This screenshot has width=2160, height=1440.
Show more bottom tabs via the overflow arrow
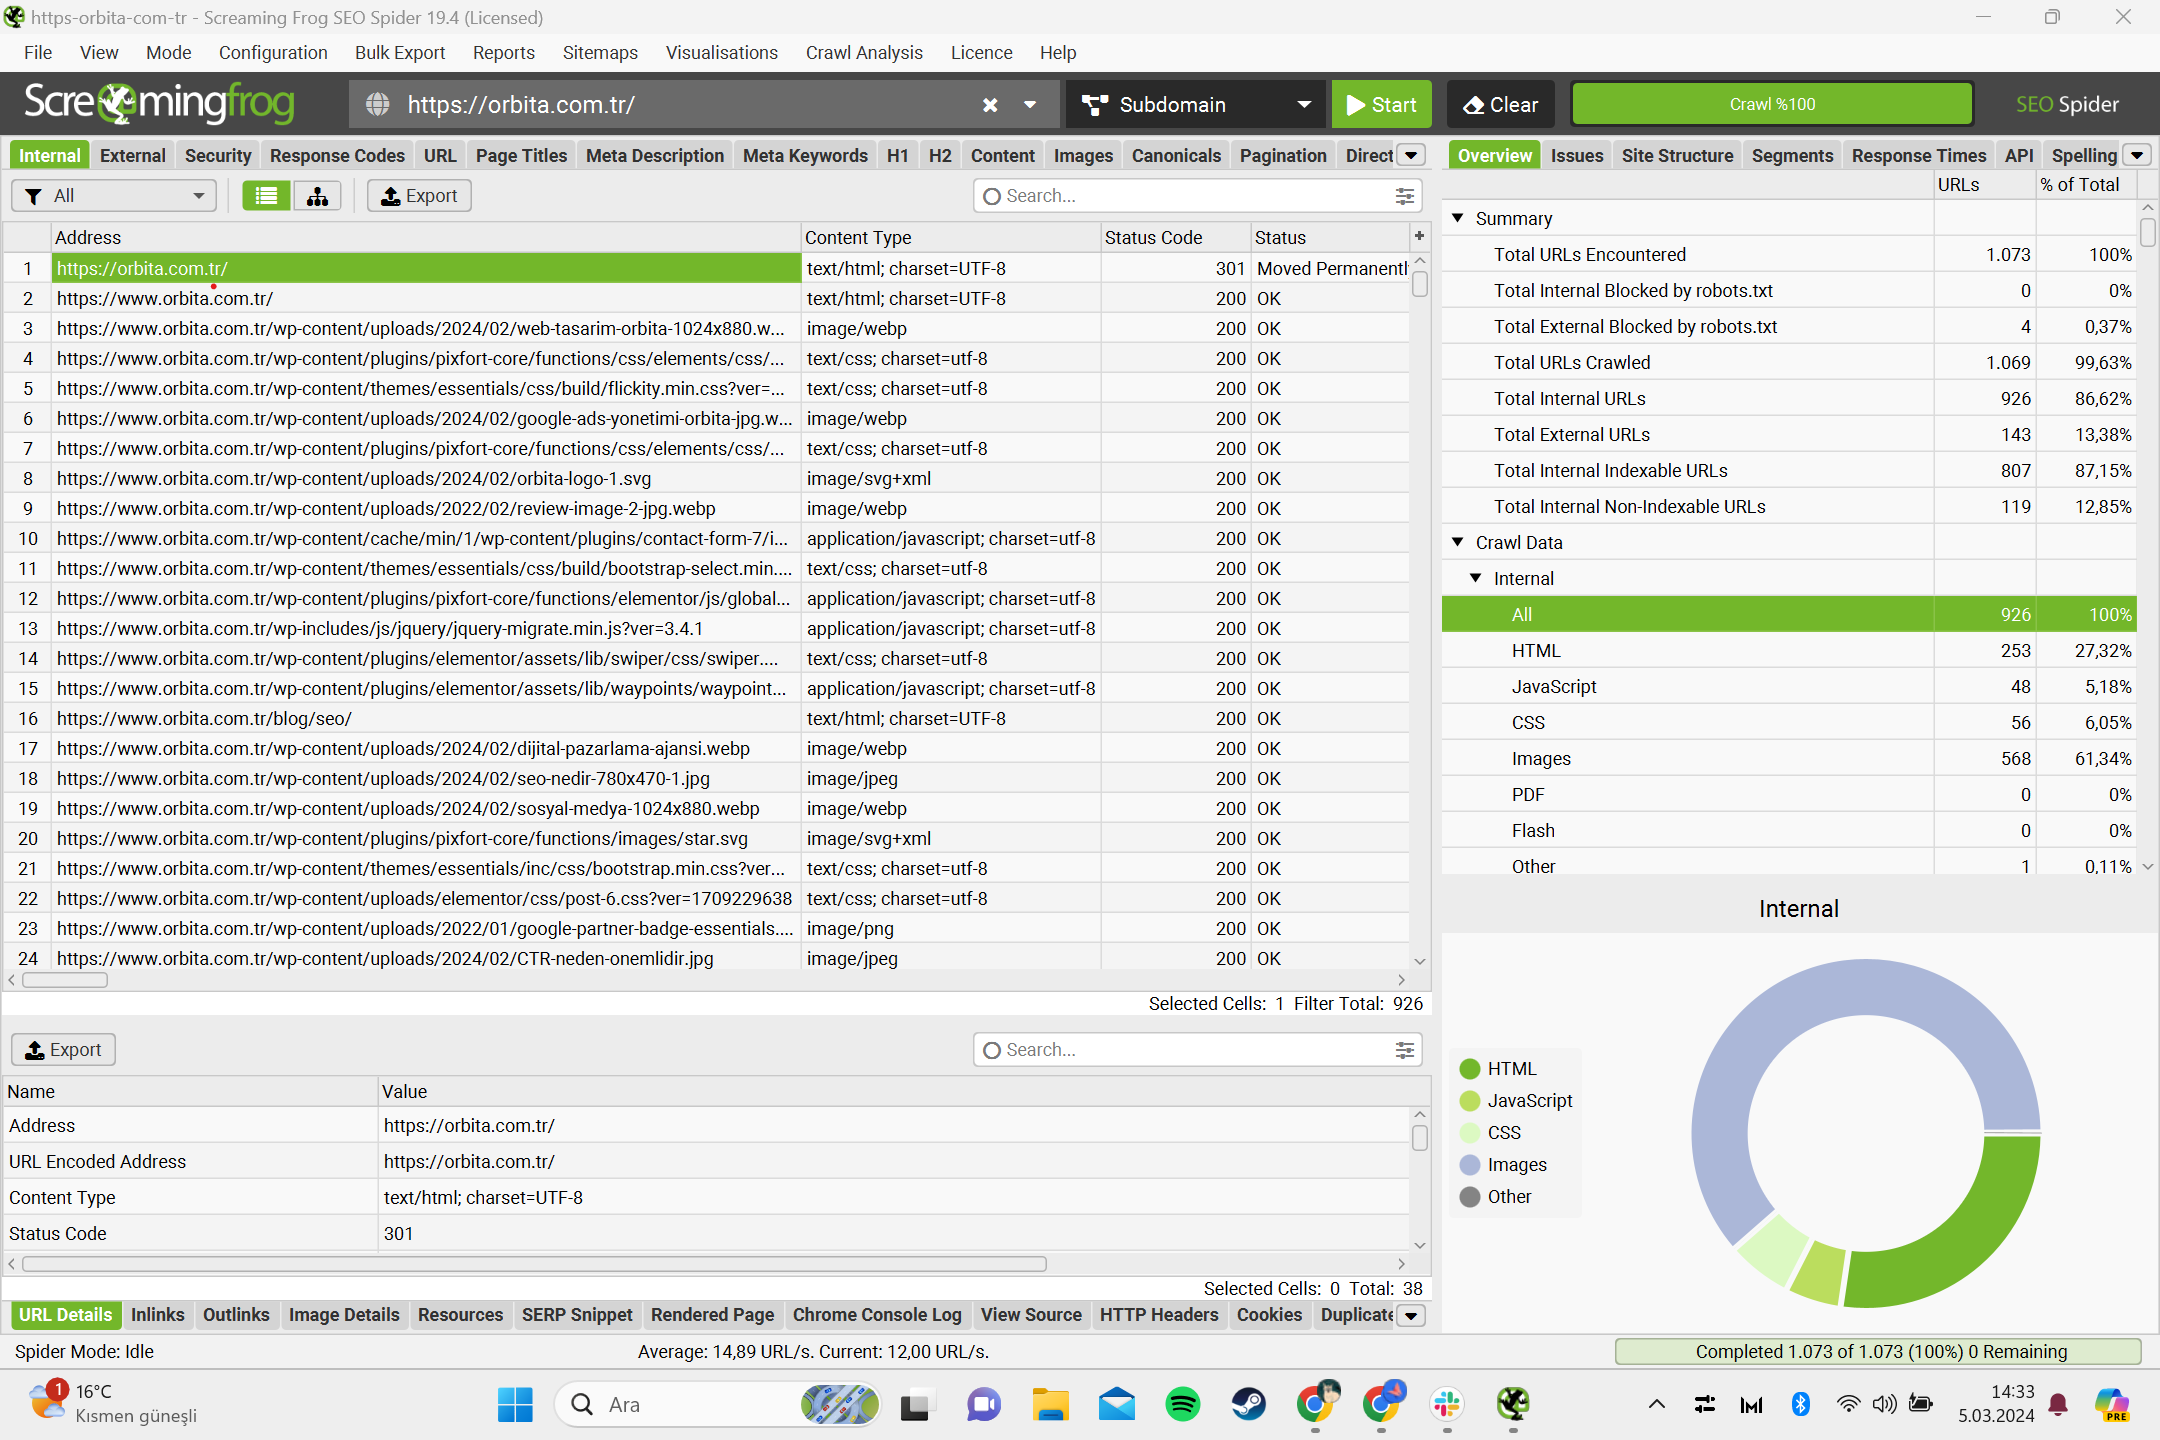1411,1315
